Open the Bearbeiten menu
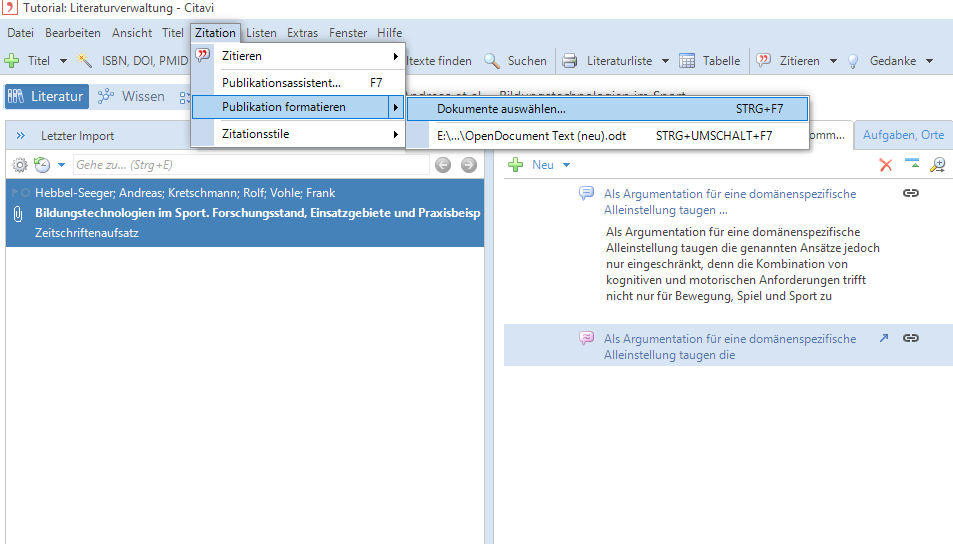The width and height of the screenshot is (953, 544). (73, 33)
